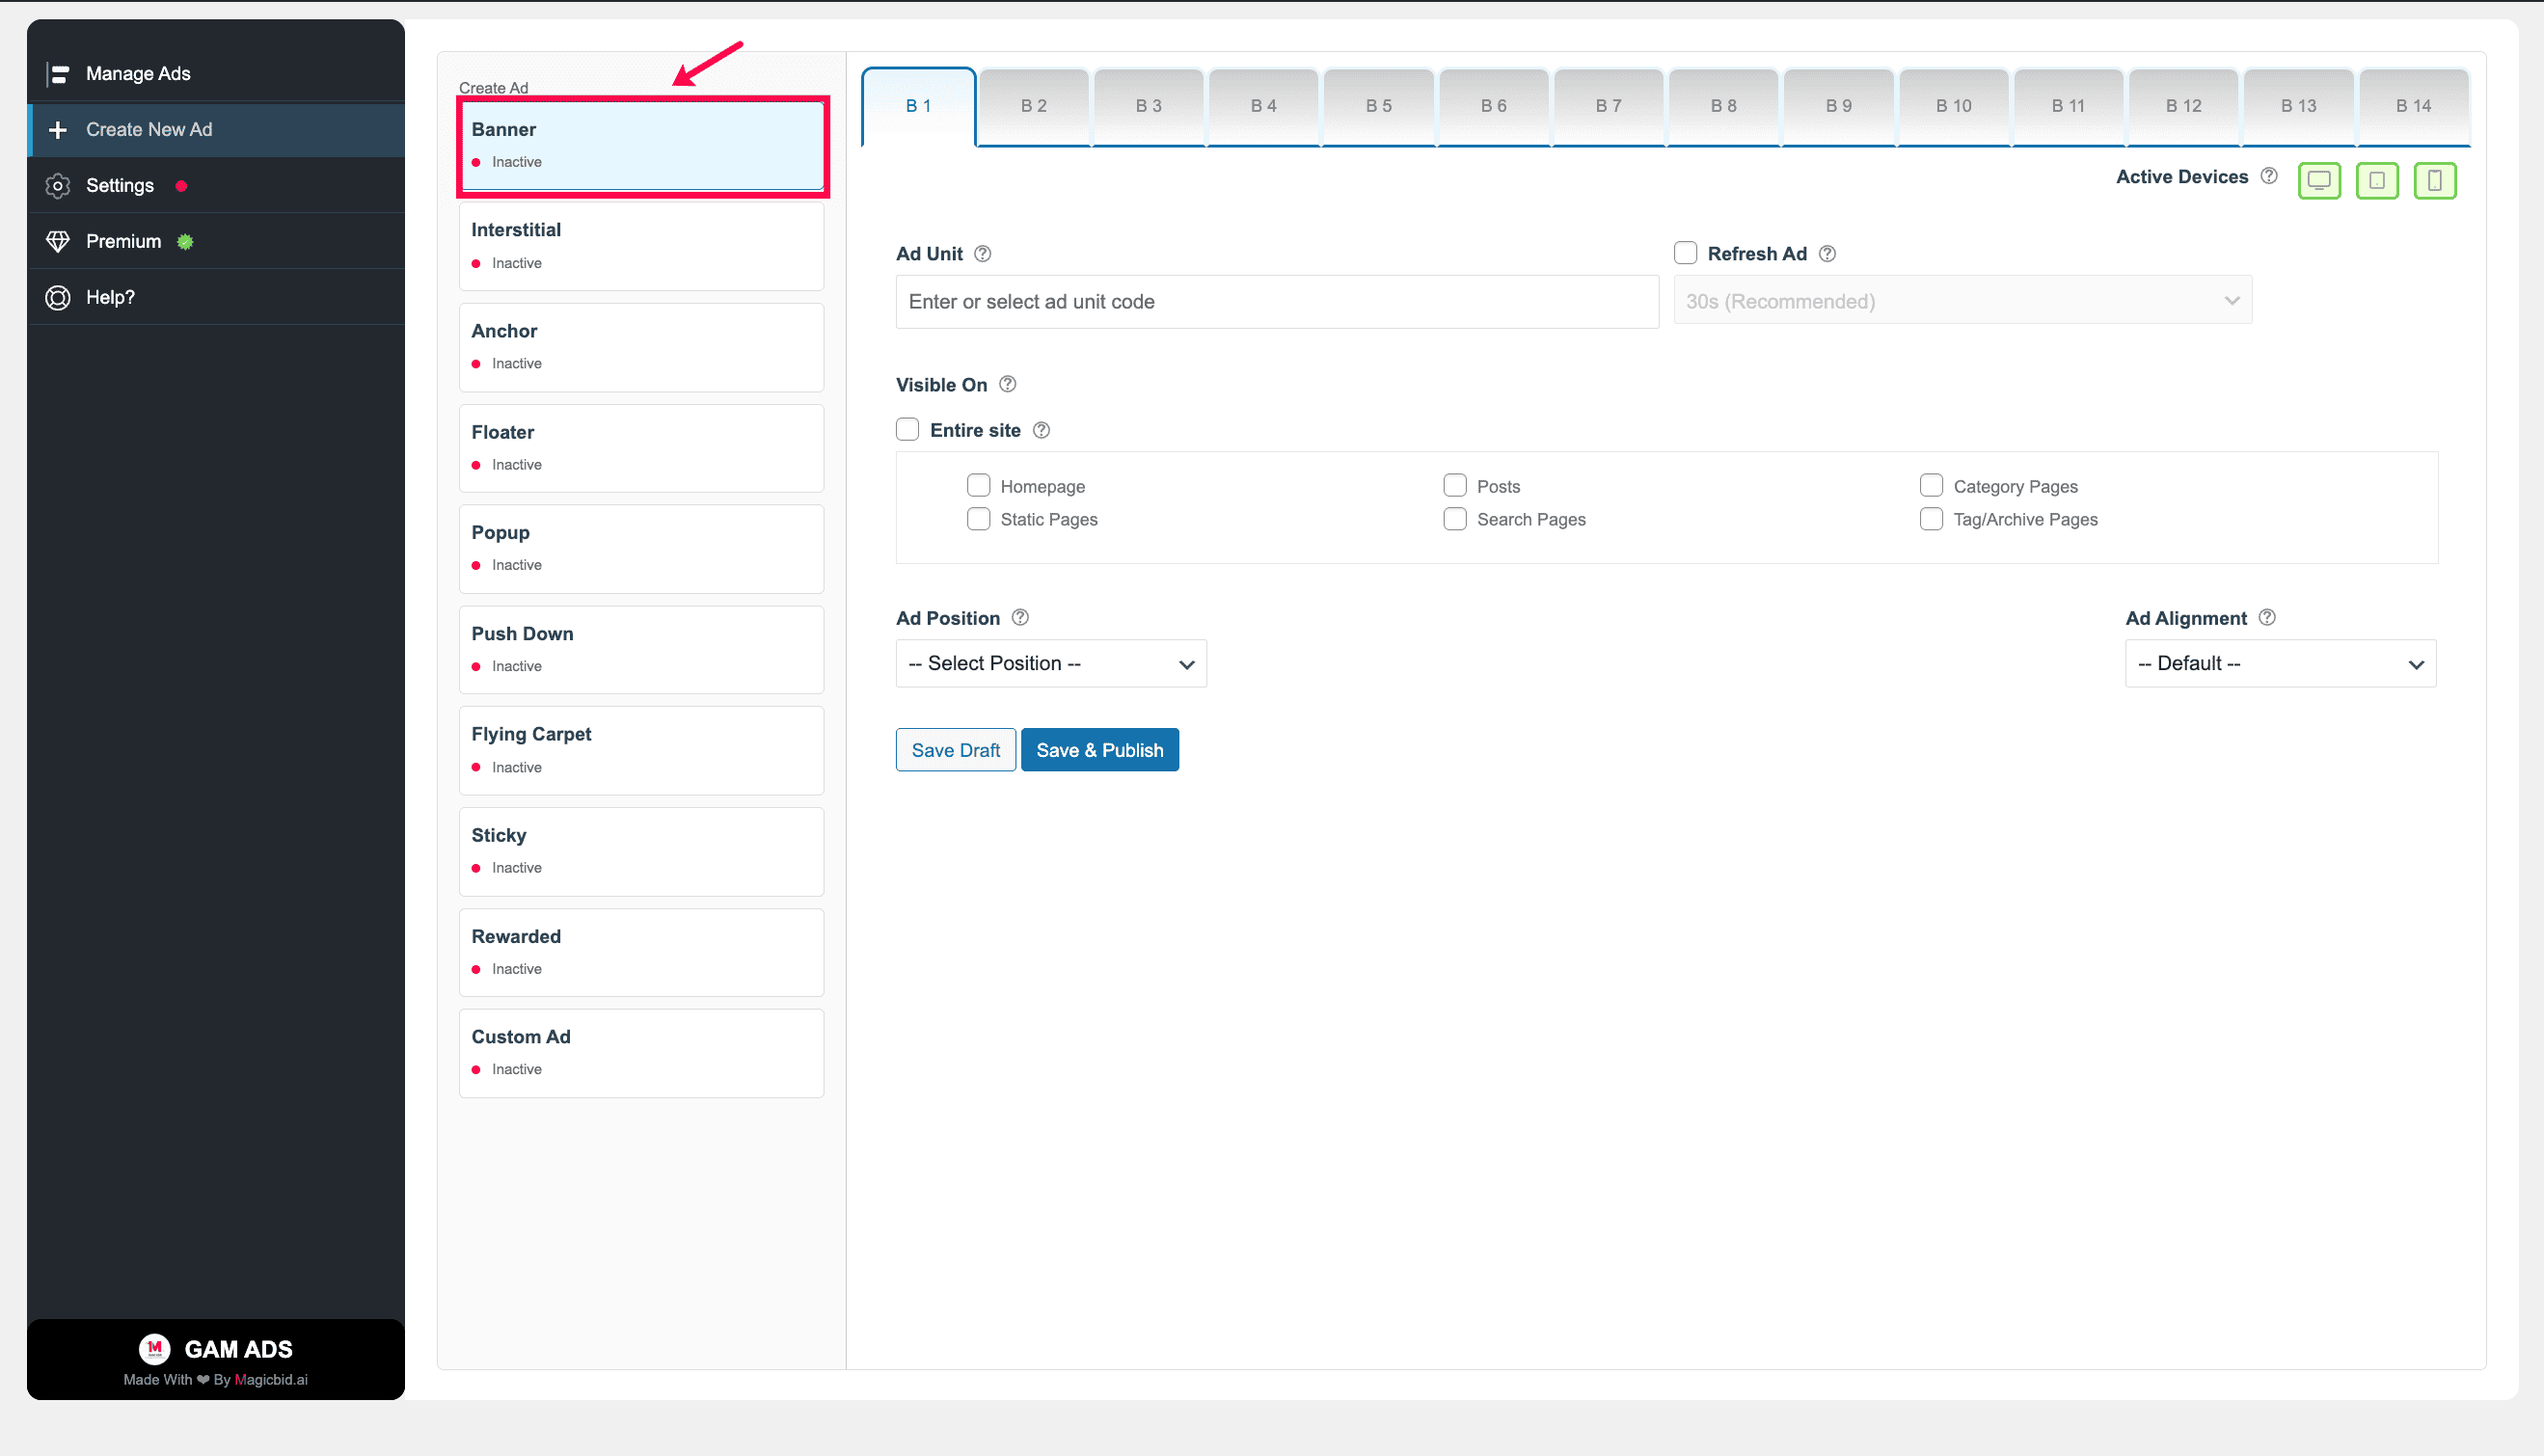Select the mobile device icon

click(x=2435, y=180)
